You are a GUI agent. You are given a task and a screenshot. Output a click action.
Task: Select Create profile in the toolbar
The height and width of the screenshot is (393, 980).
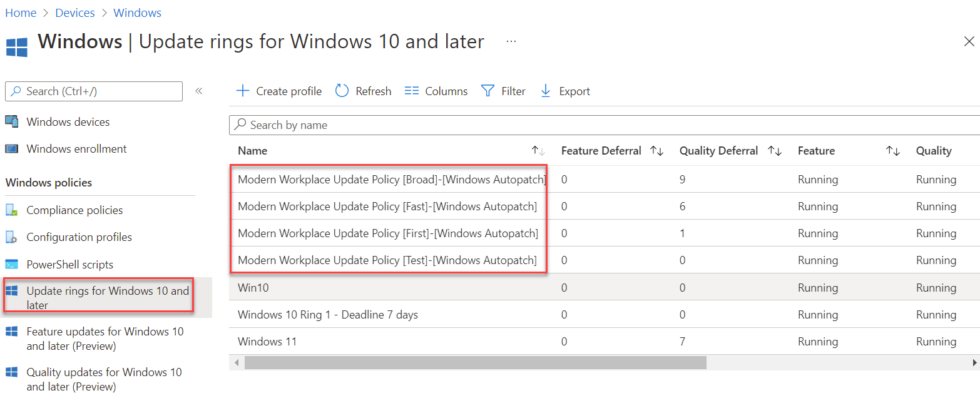coord(289,91)
